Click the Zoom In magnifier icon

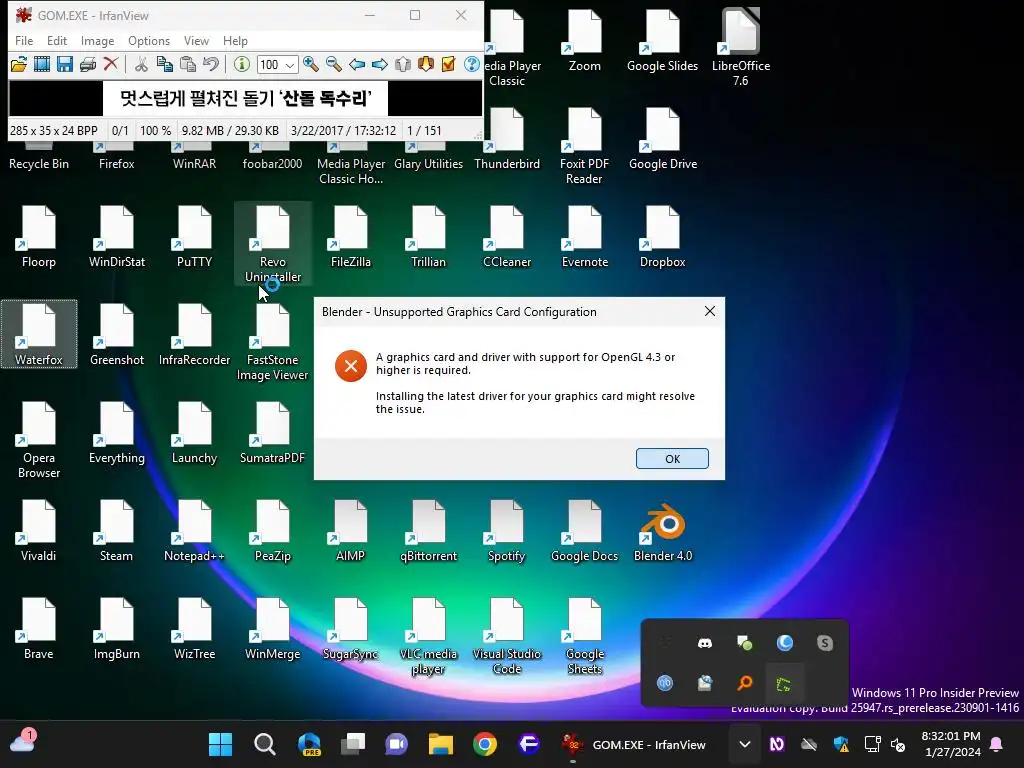coord(311,64)
